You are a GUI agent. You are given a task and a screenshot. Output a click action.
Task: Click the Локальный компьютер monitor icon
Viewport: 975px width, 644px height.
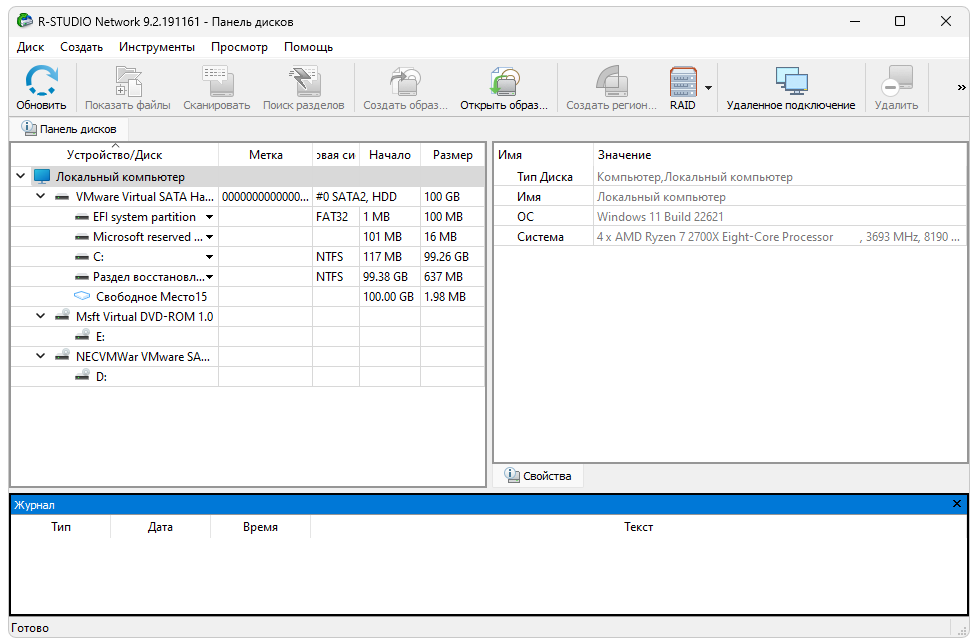[x=42, y=177]
